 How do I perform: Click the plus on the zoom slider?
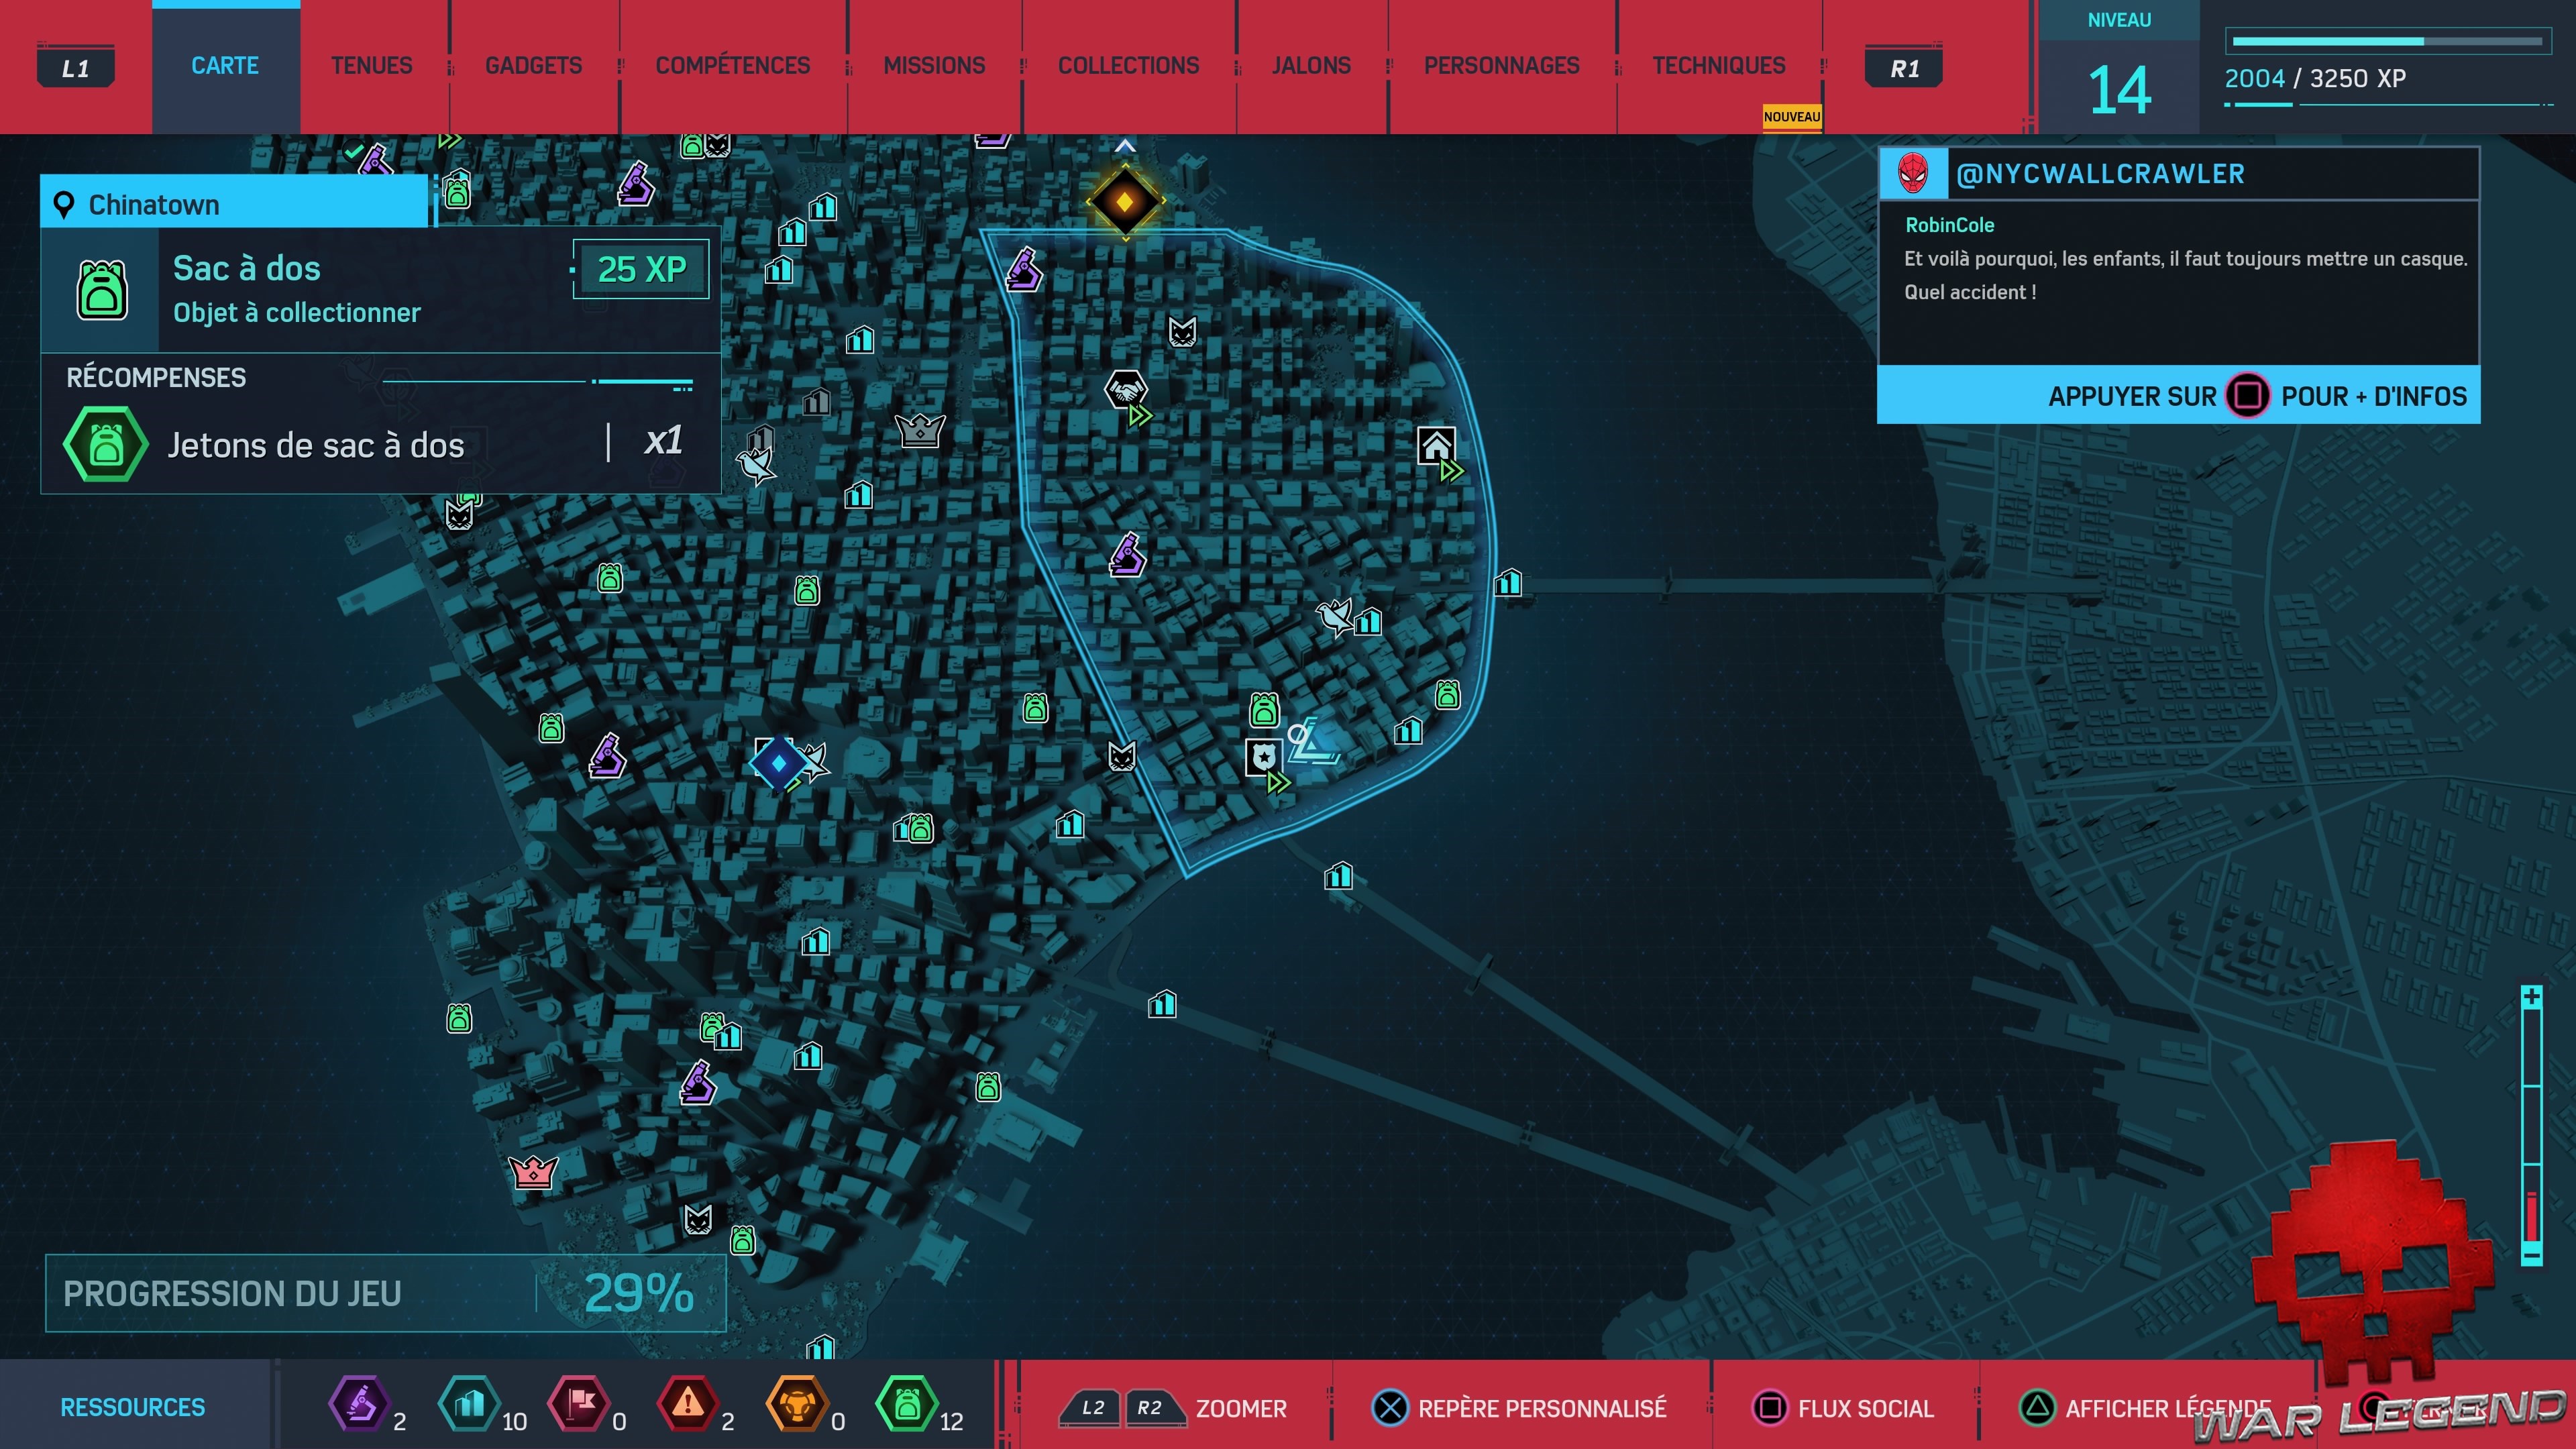2531,997
